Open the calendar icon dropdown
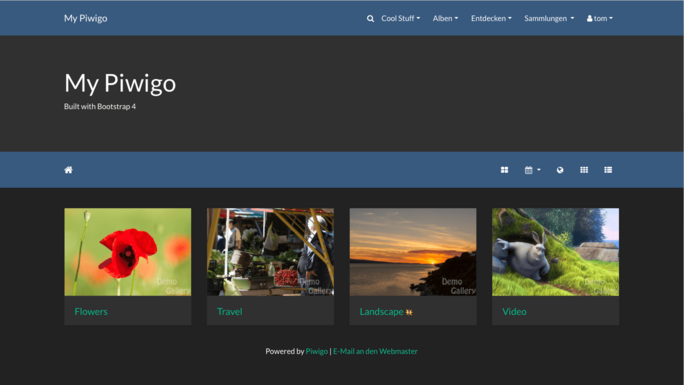This screenshot has height=385, width=684. [x=532, y=170]
